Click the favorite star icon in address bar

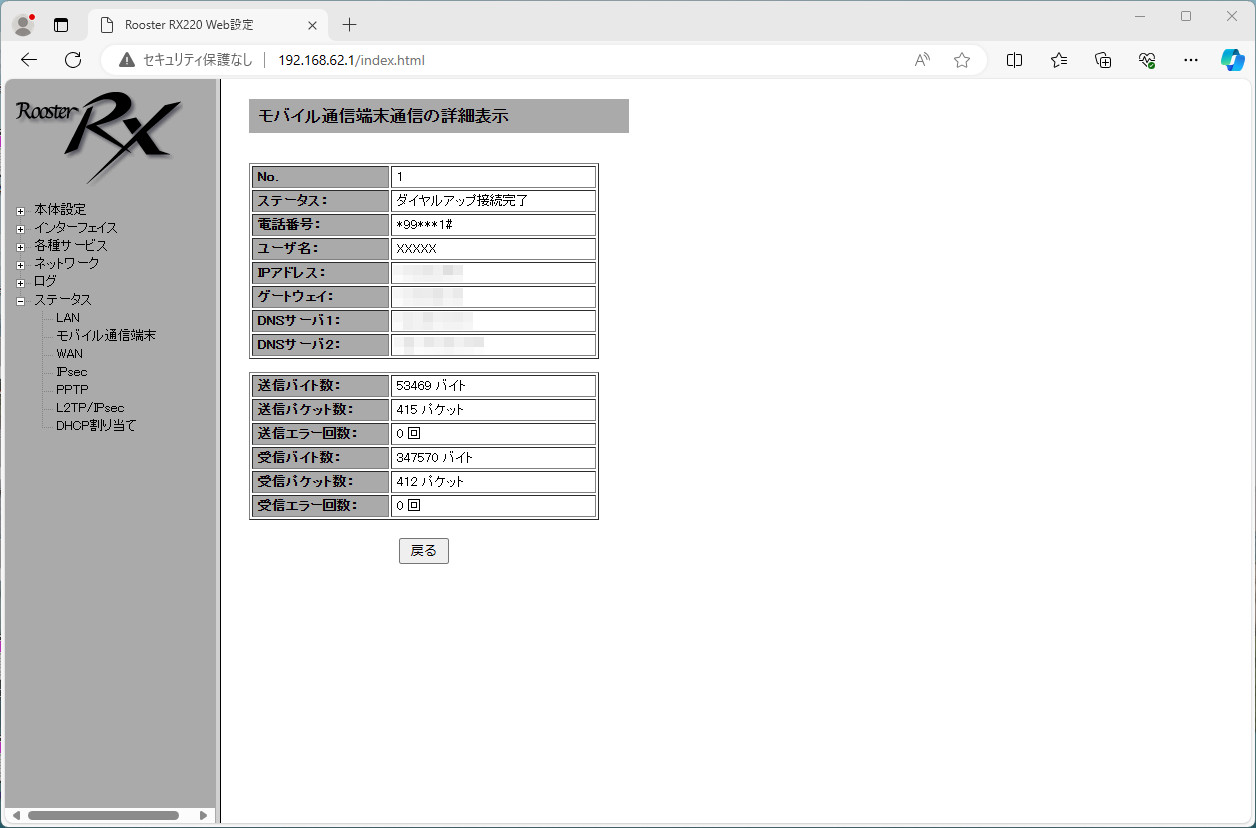click(x=962, y=60)
